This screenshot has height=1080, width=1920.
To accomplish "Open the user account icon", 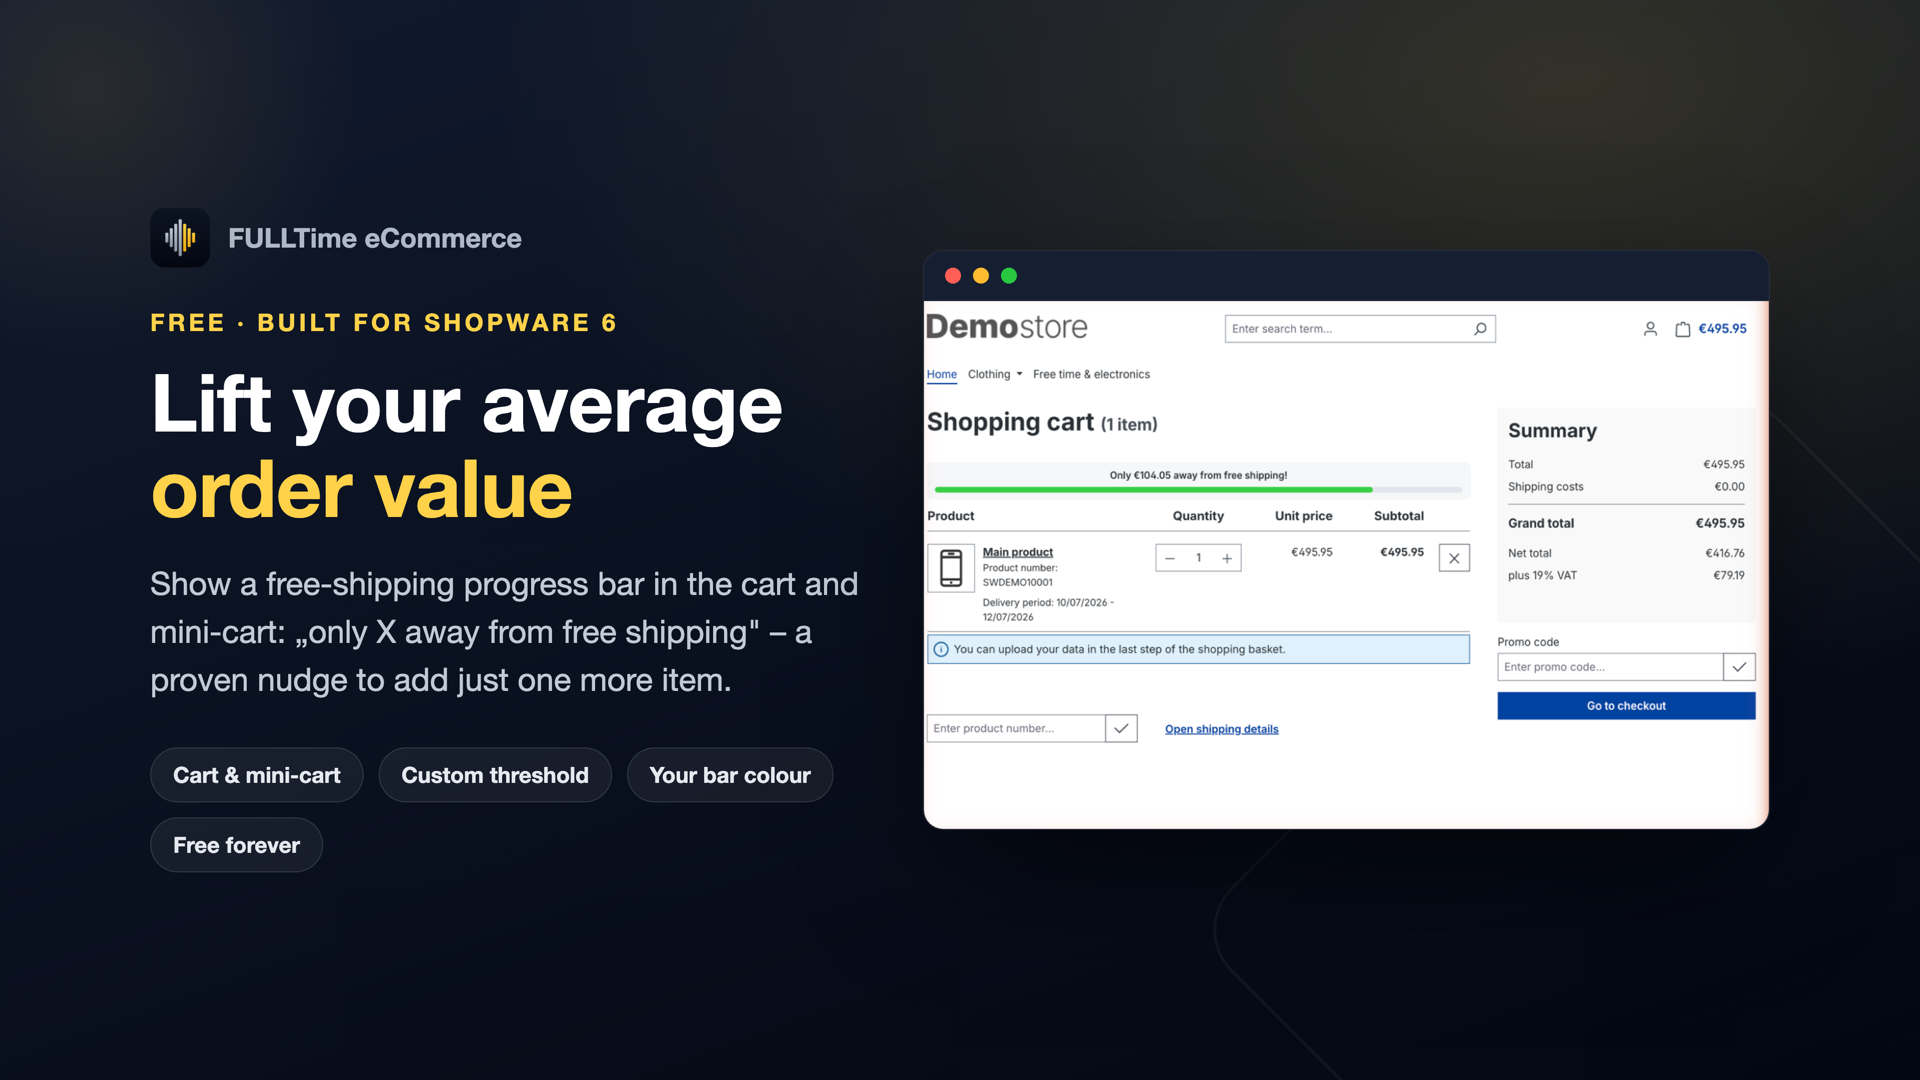I will [x=1650, y=329].
